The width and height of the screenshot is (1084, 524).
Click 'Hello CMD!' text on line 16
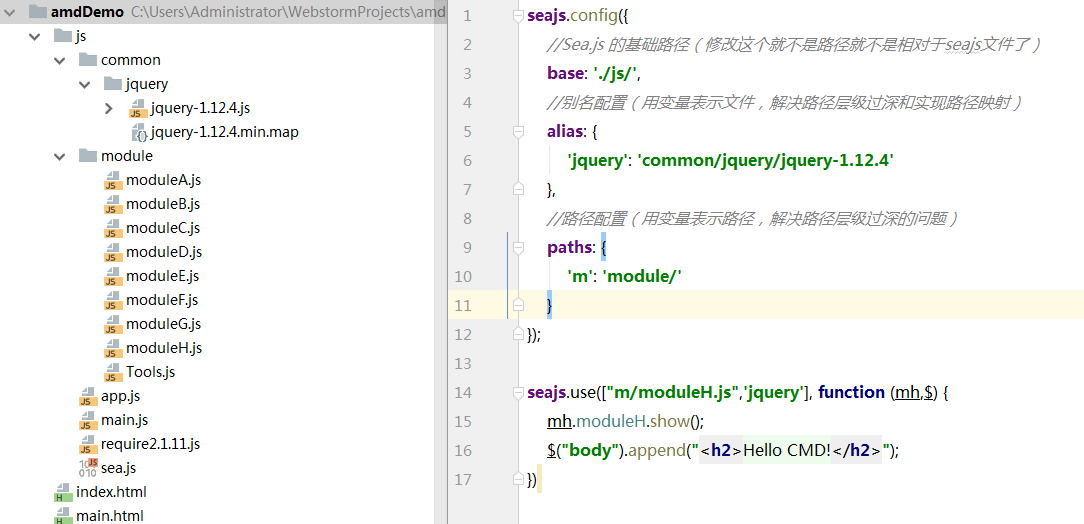pos(787,451)
